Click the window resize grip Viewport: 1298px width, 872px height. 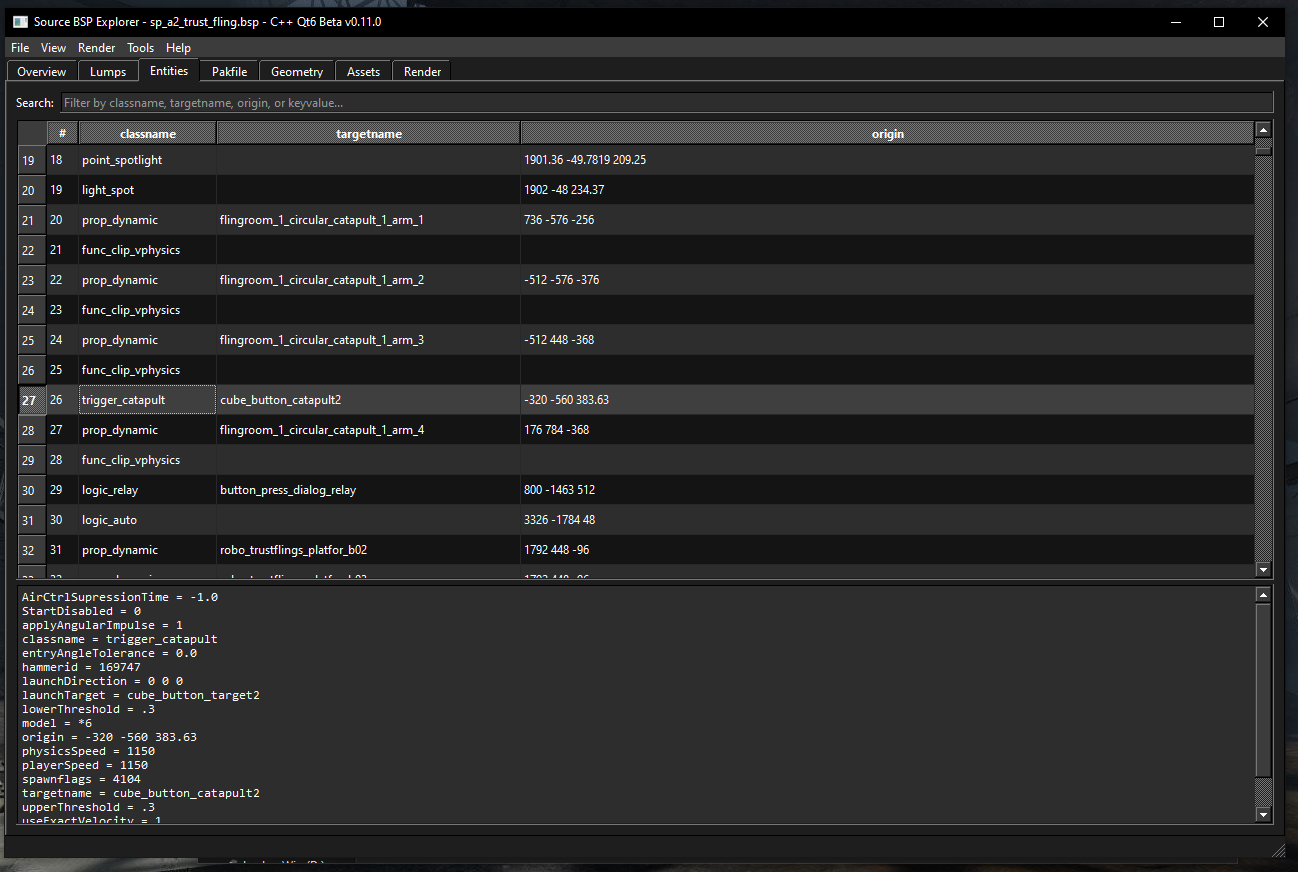tap(1278, 850)
